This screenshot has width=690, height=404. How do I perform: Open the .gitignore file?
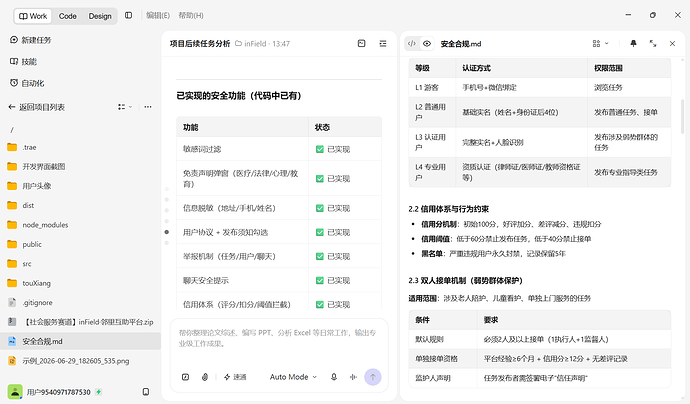pos(80,303)
